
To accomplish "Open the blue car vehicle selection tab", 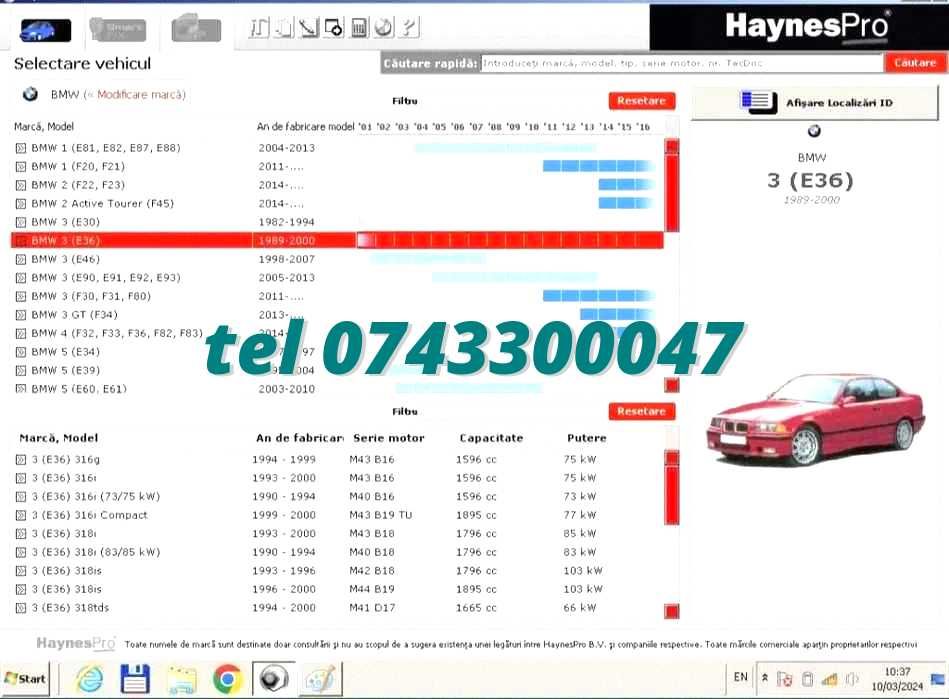I will [45, 30].
